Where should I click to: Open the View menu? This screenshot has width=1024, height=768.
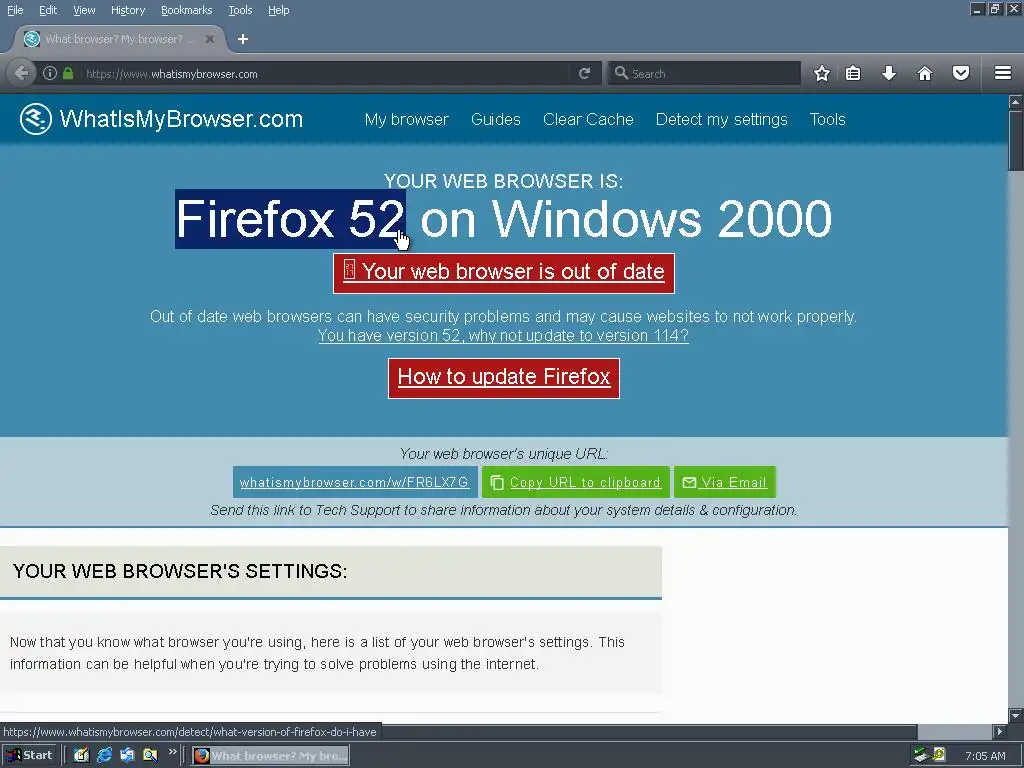[84, 10]
